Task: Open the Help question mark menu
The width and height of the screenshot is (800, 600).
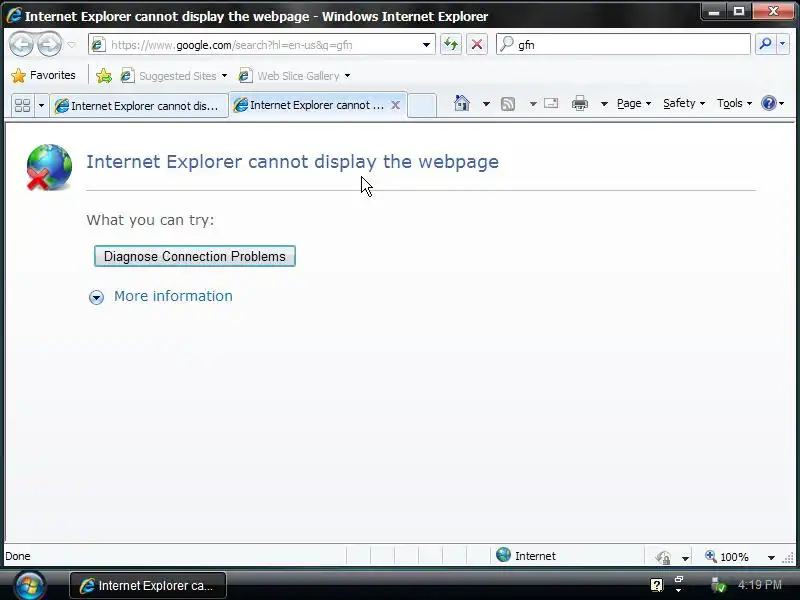Action: click(772, 104)
